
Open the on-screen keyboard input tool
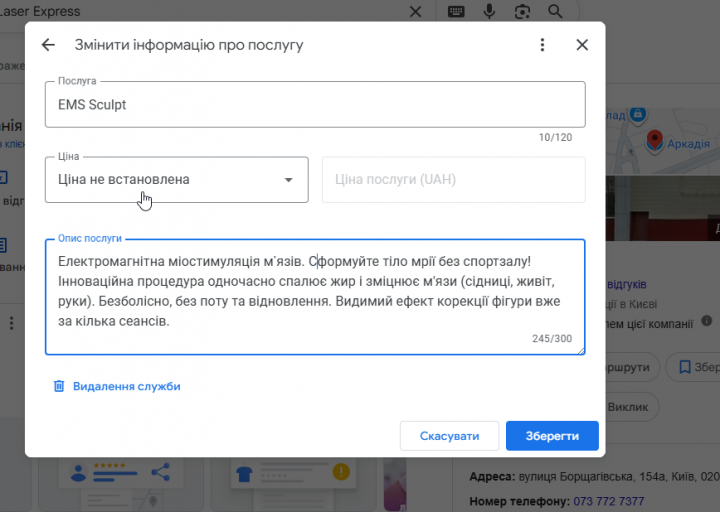tap(456, 11)
